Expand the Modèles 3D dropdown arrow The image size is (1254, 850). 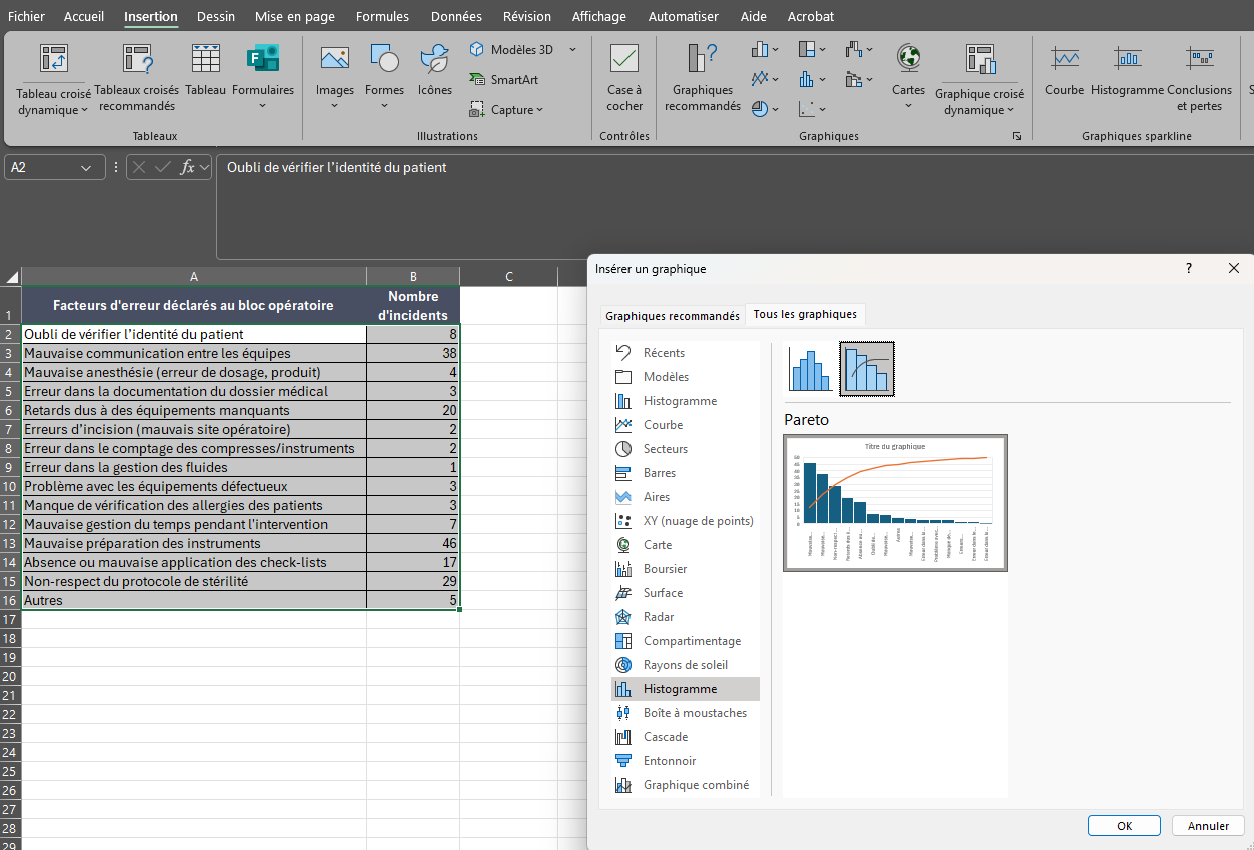[x=573, y=50]
